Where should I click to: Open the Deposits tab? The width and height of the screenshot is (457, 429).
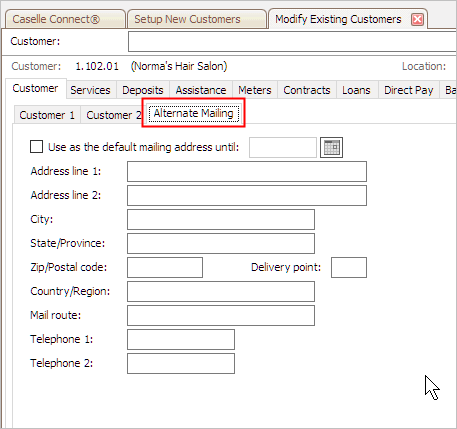[143, 90]
